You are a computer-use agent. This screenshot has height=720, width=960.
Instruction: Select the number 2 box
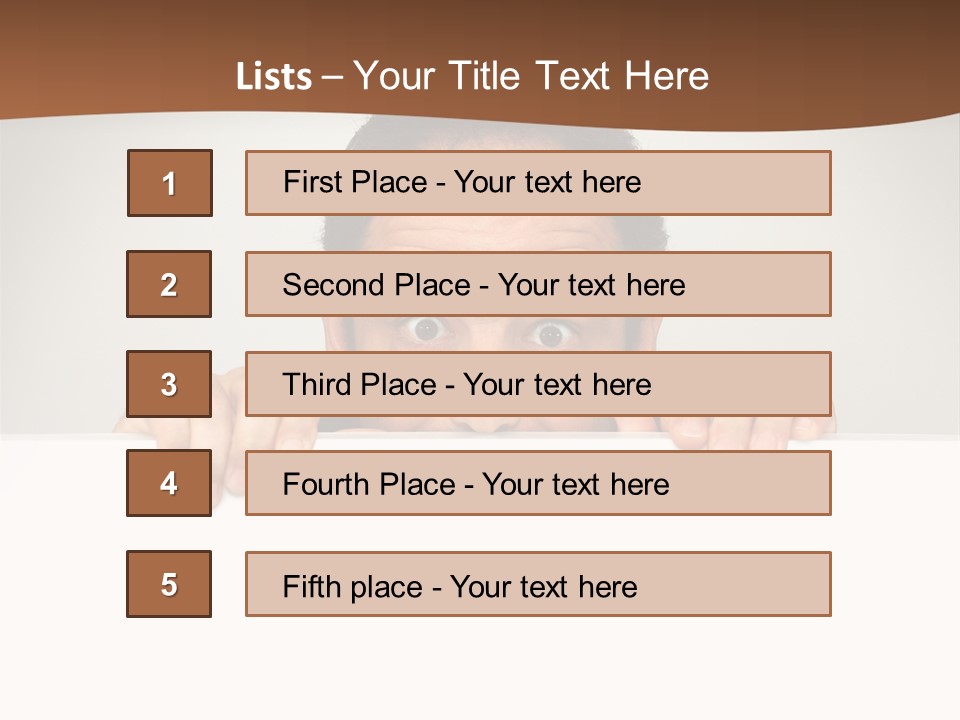pos(169,284)
